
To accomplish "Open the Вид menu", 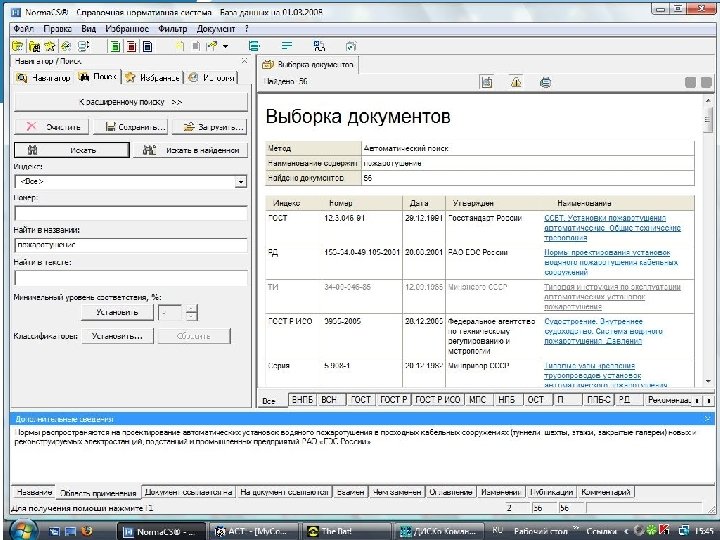I will [88, 29].
